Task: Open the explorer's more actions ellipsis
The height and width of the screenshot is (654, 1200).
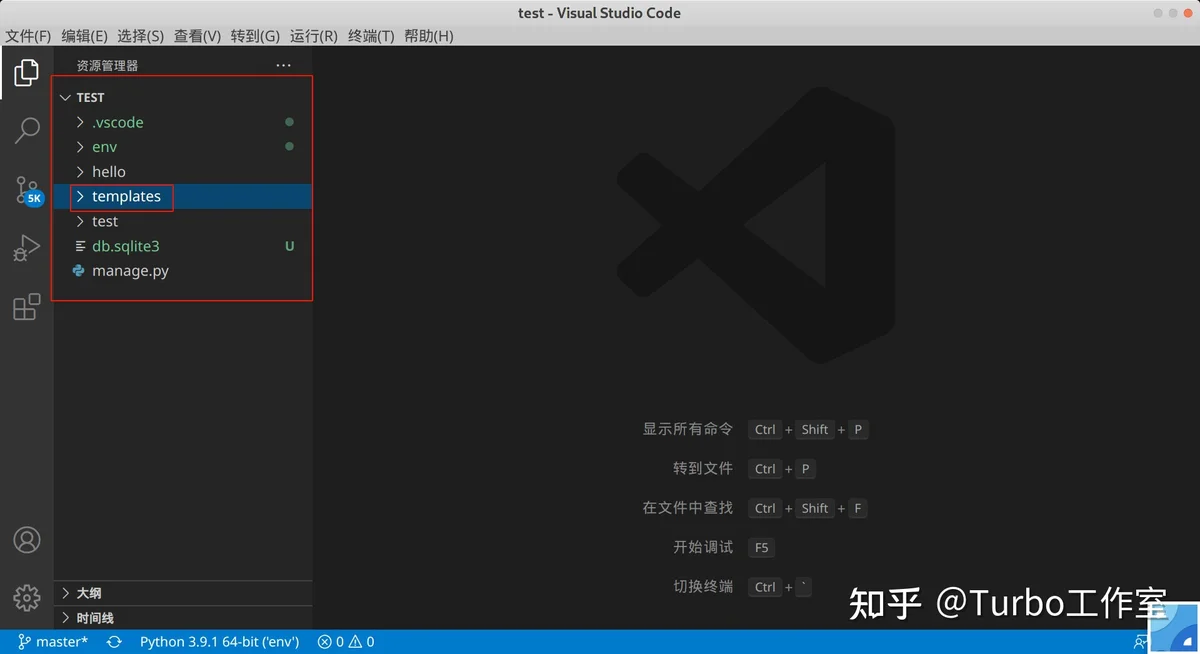Action: click(284, 66)
